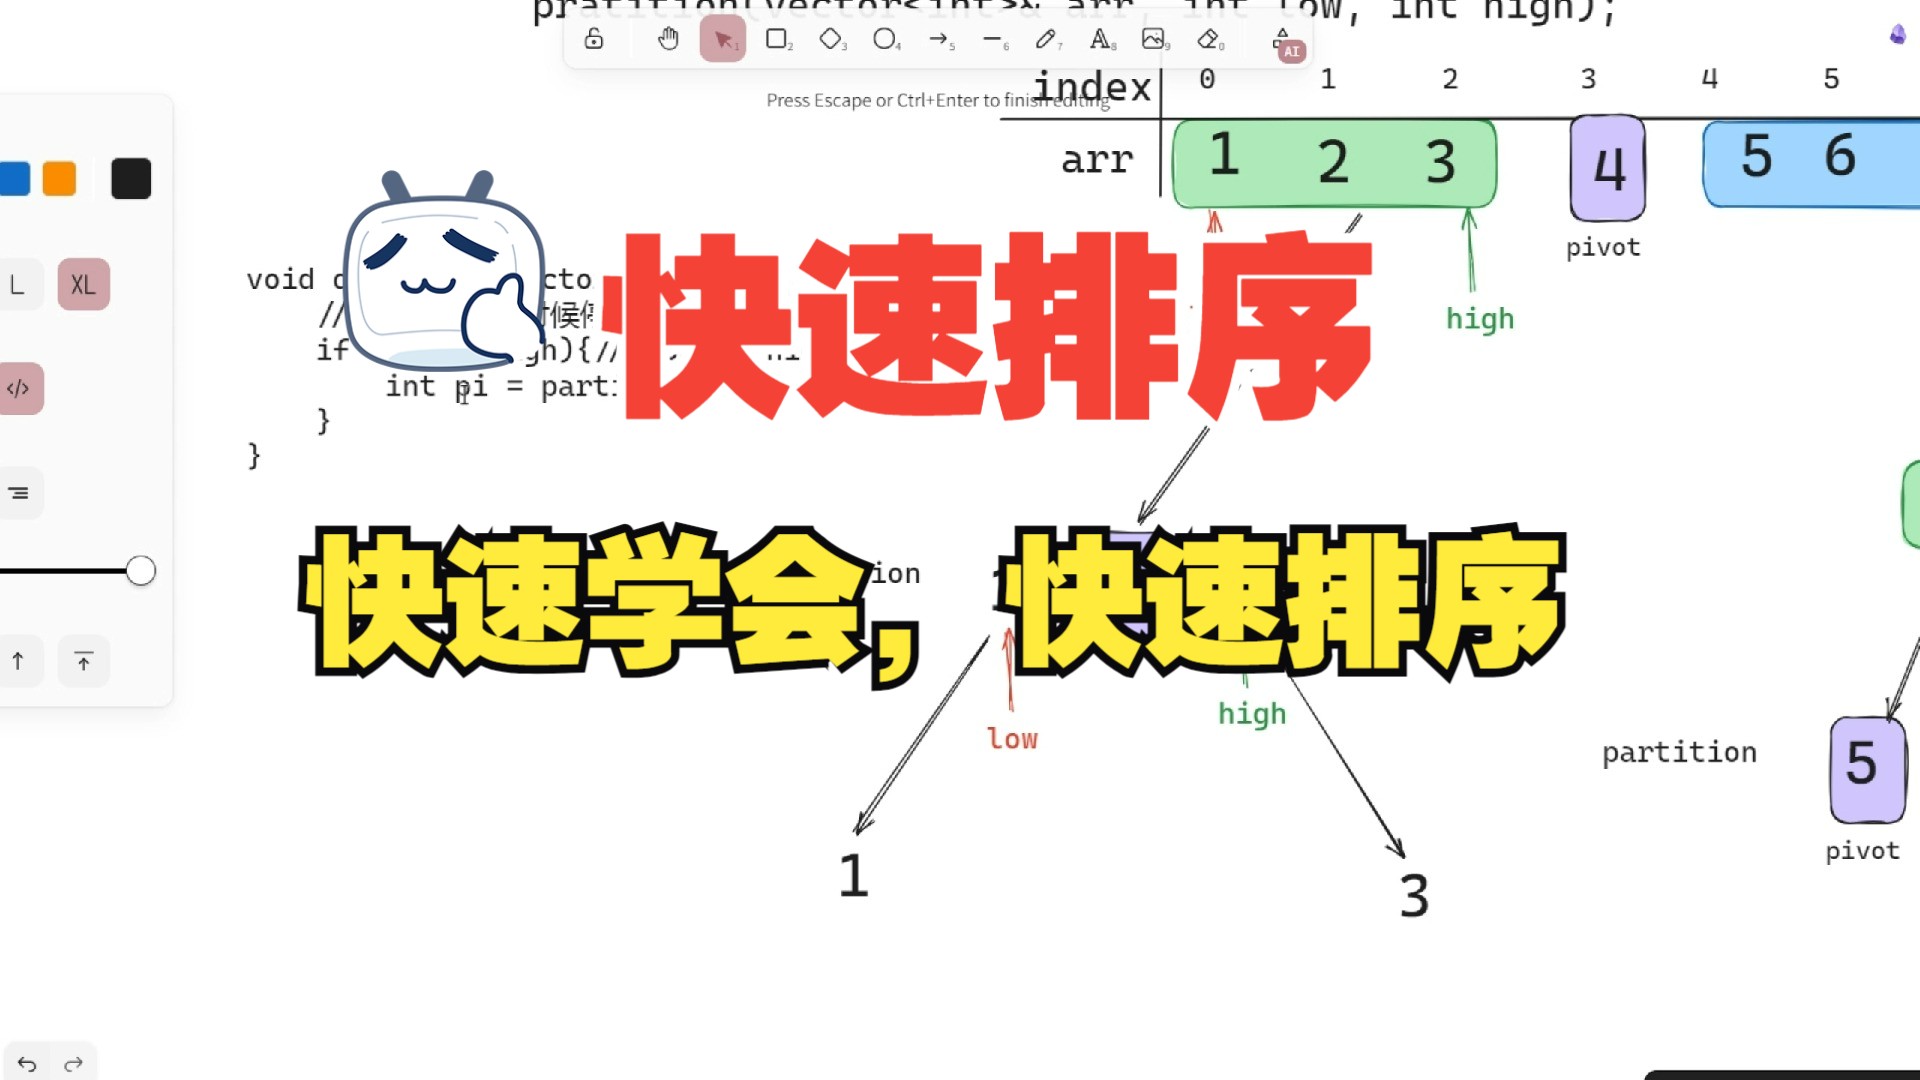Select the rectangle shape tool

point(778,38)
